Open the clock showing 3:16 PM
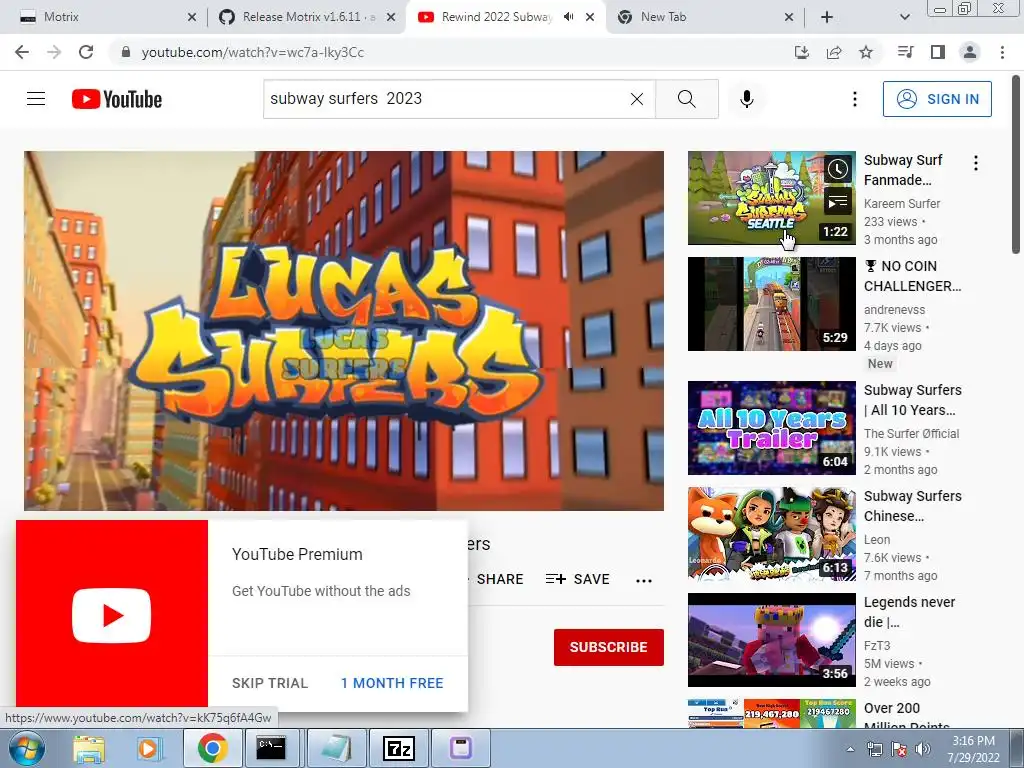Image resolution: width=1024 pixels, height=768 pixels. (x=973, y=749)
